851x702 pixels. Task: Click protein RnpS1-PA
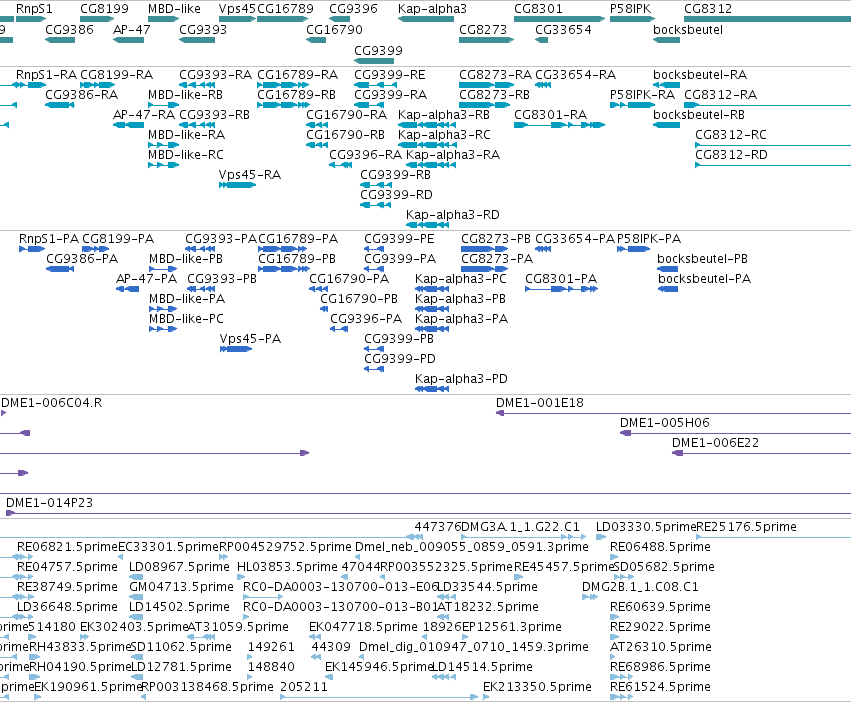click(49, 238)
